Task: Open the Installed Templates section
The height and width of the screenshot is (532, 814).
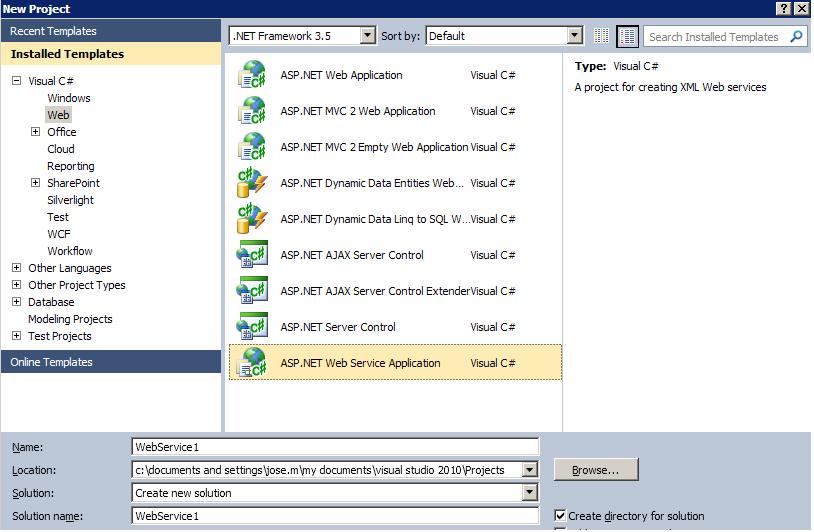Action: 111,54
